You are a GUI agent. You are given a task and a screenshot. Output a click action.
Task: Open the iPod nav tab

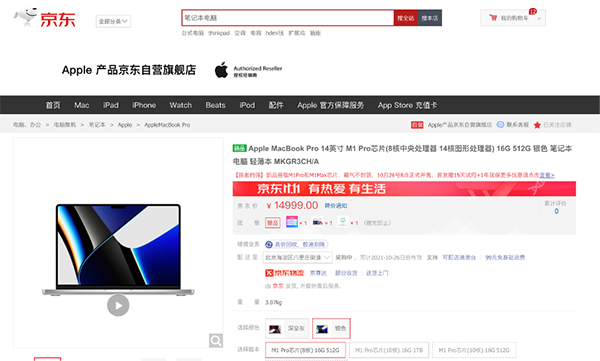[247, 105]
